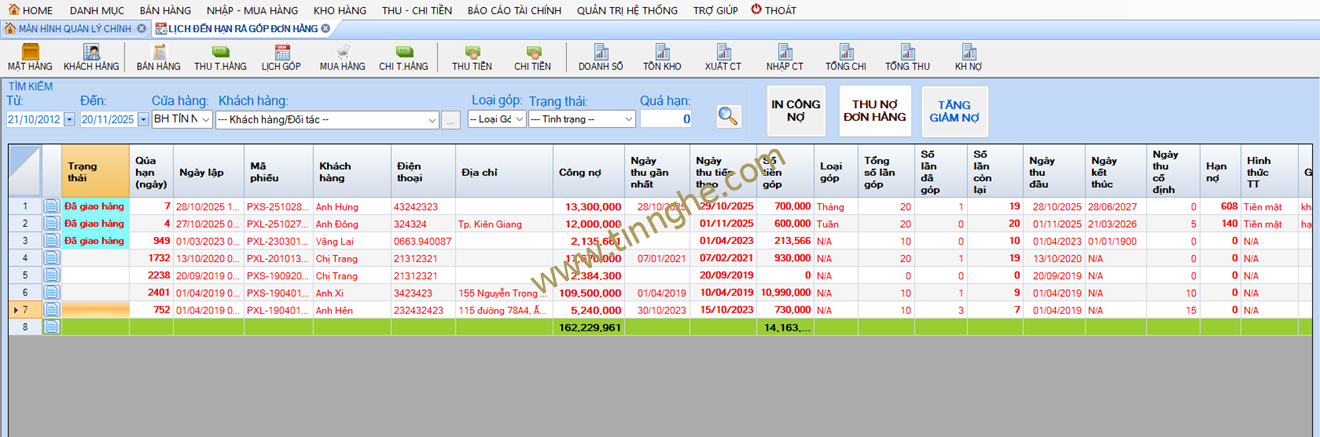1320x437 pixels.
Task: Click the Thu Nợ Đơn Hàng button
Action: pyautogui.click(x=874, y=110)
